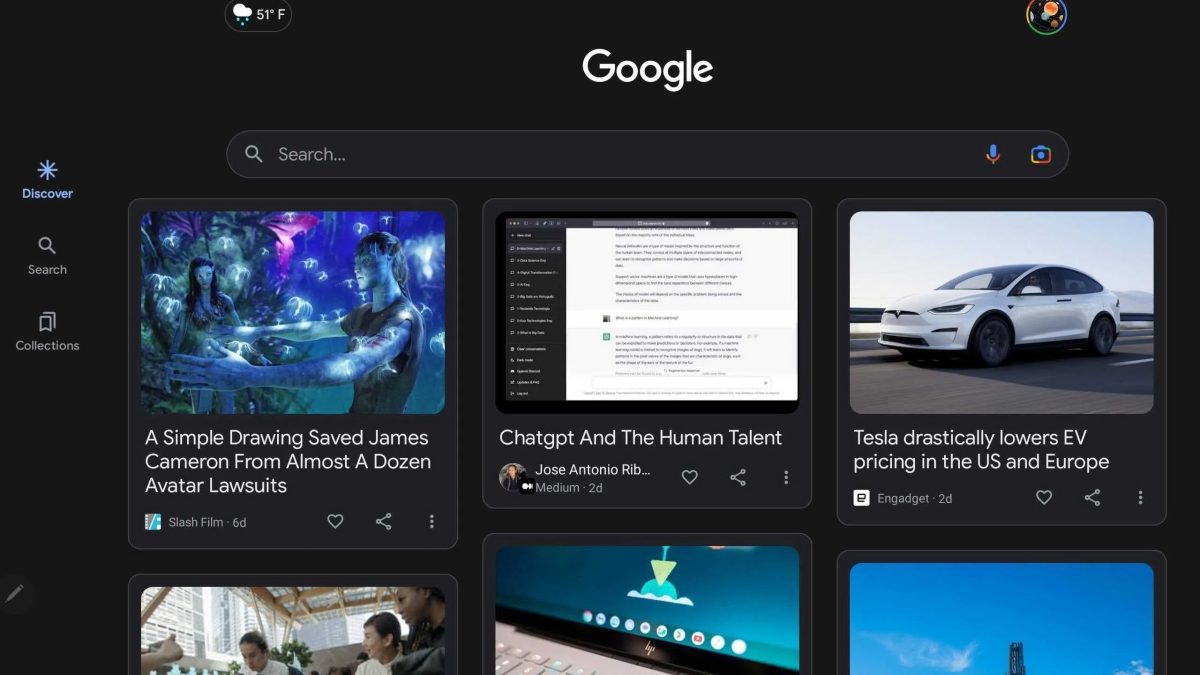Like the Avatar lawsuits article
This screenshot has width=1200, height=675.
335,521
